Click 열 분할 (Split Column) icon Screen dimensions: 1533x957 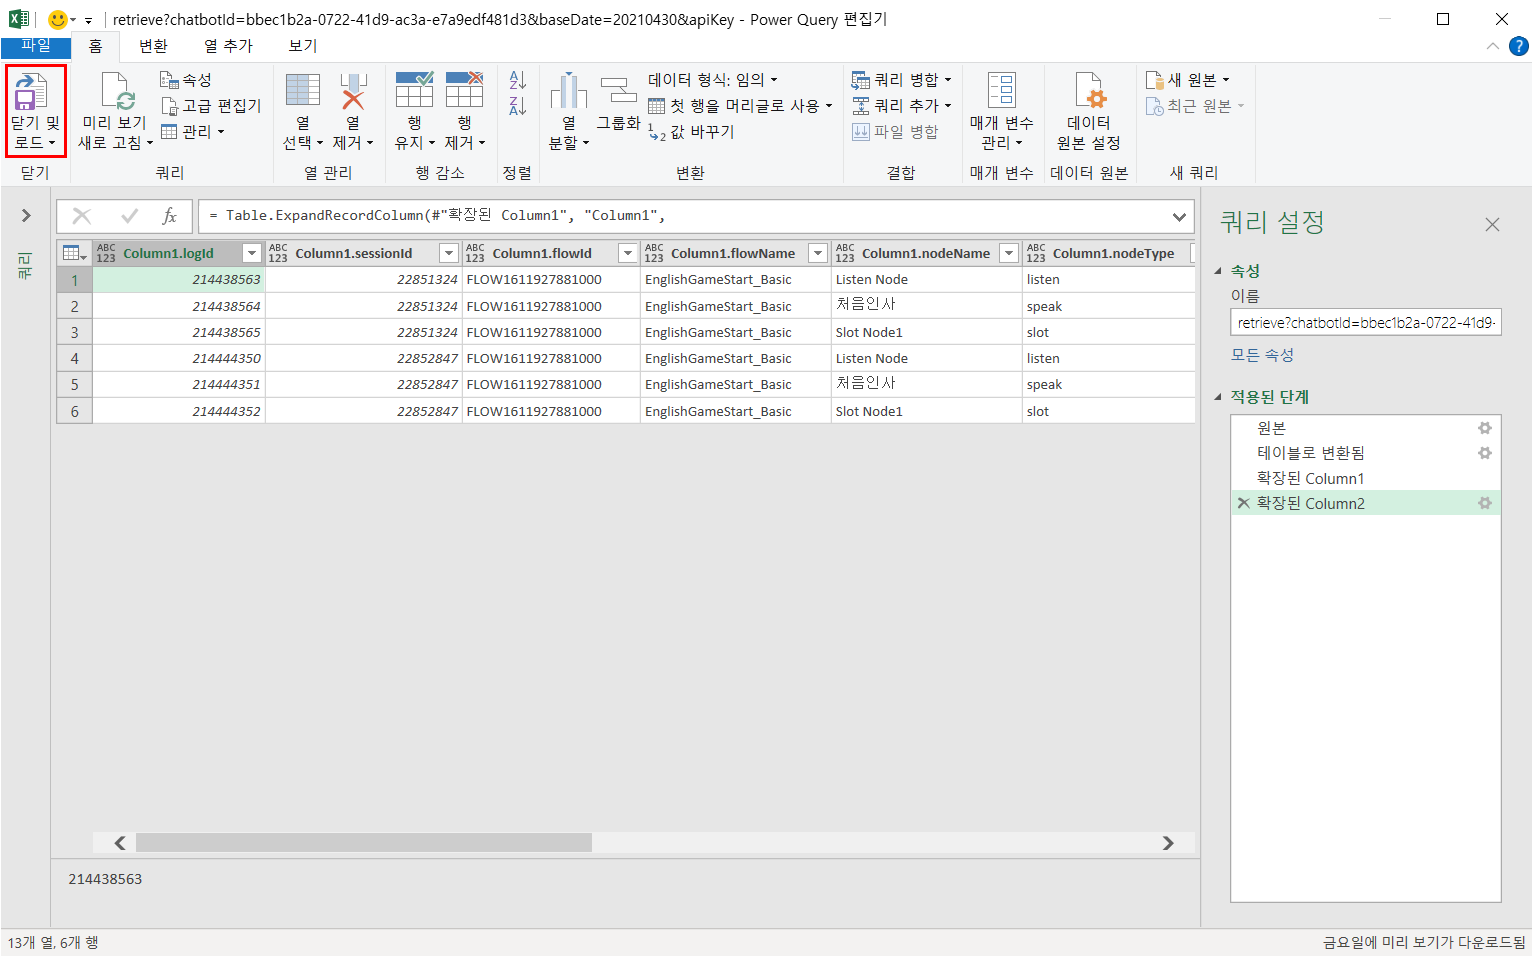point(568,91)
